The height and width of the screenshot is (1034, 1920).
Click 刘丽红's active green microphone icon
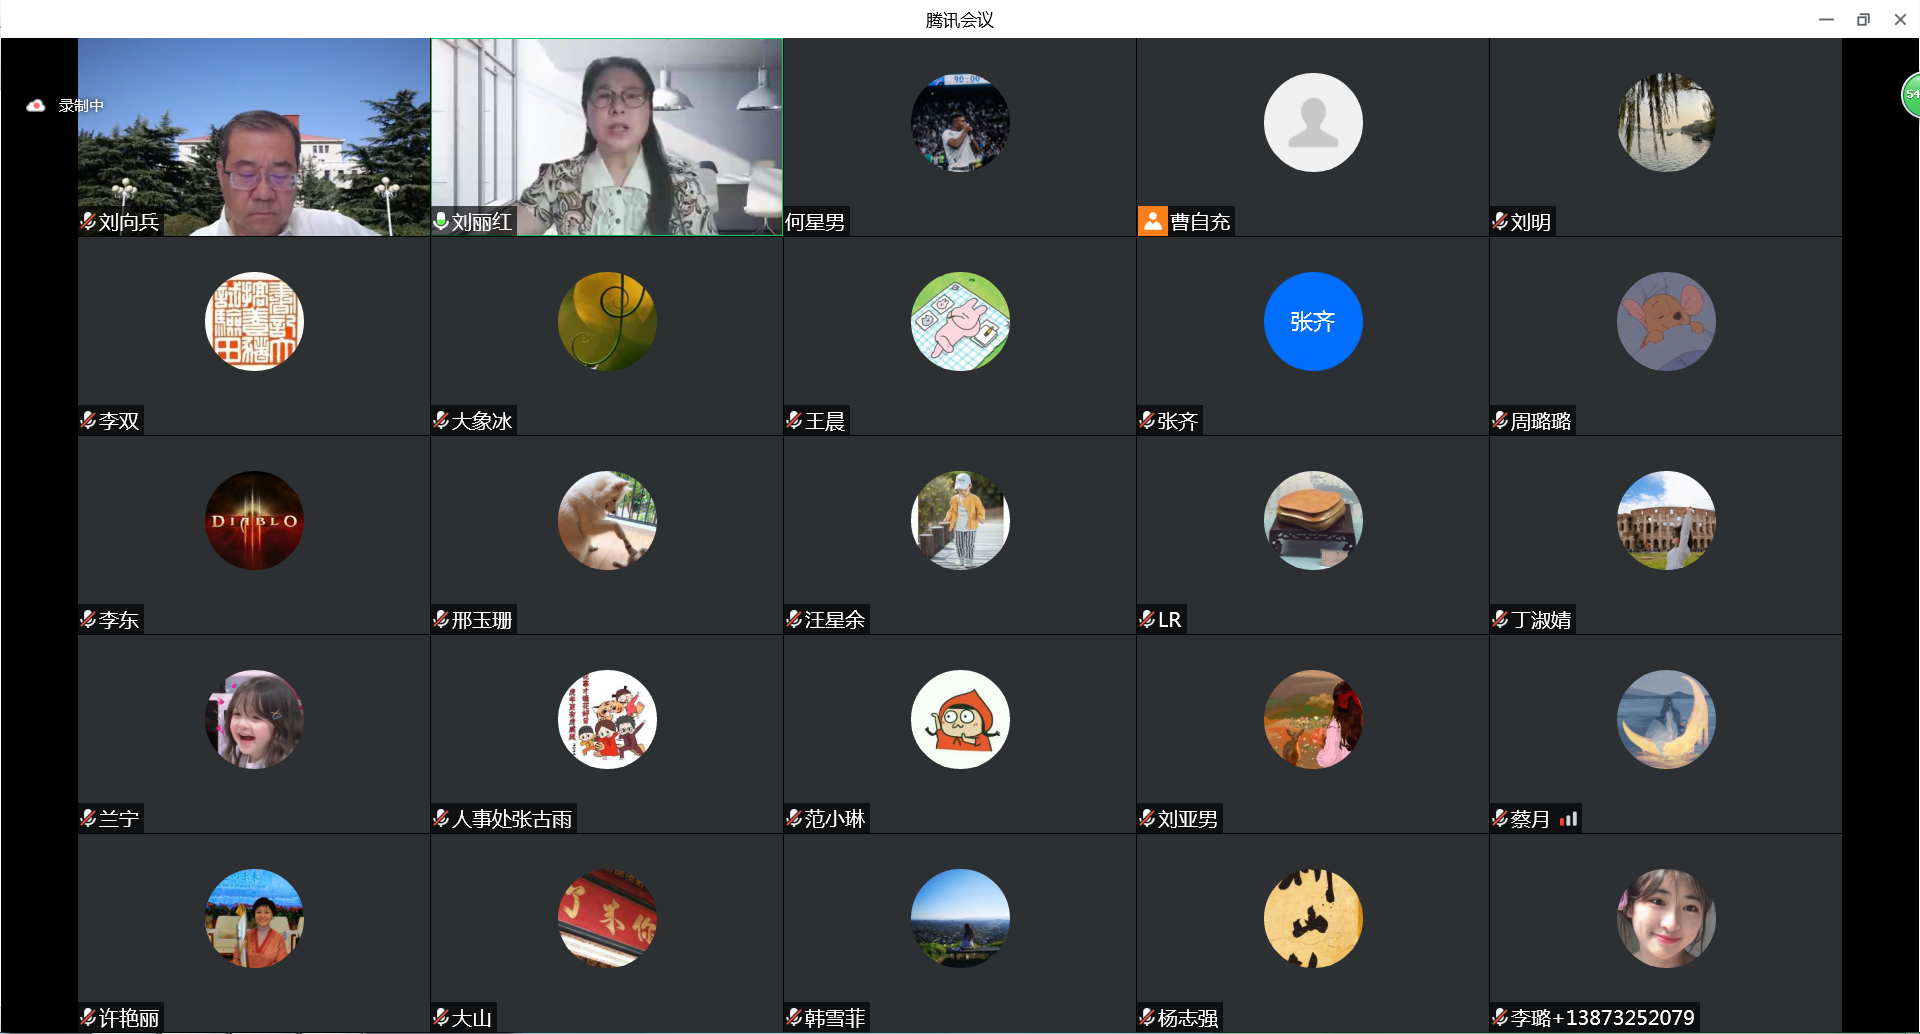pyautogui.click(x=441, y=222)
